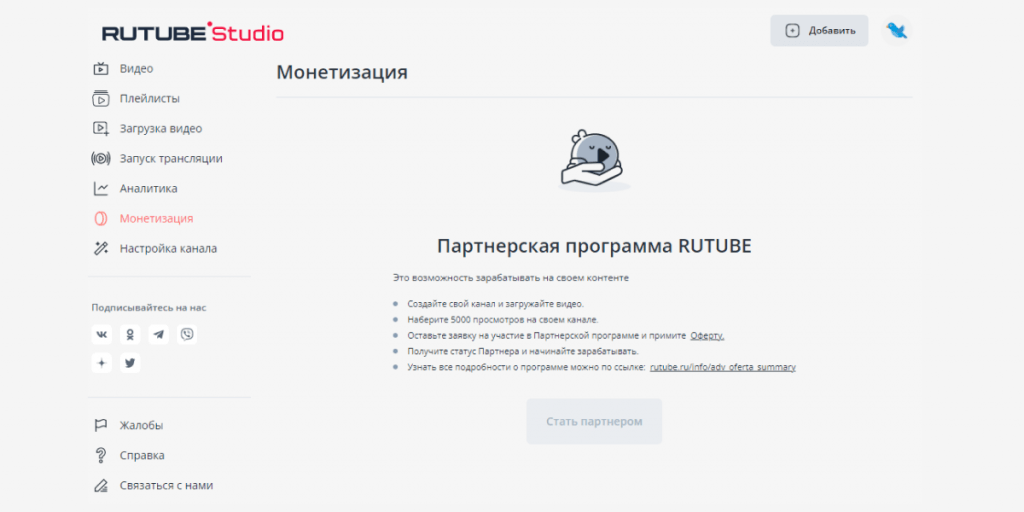Click the Viber icon
This screenshot has width=1024, height=512.
click(187, 334)
